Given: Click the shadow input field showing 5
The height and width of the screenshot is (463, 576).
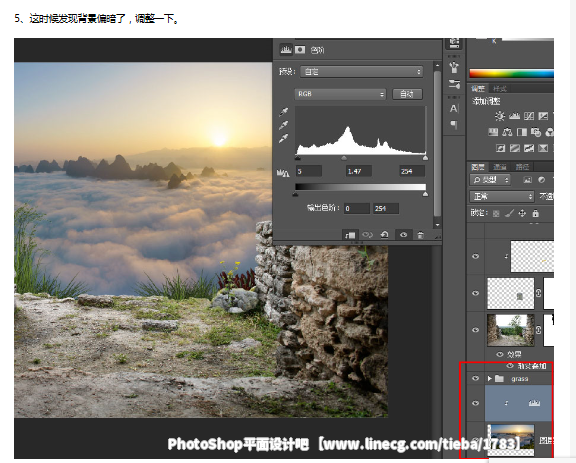Looking at the screenshot, I should tap(309, 171).
